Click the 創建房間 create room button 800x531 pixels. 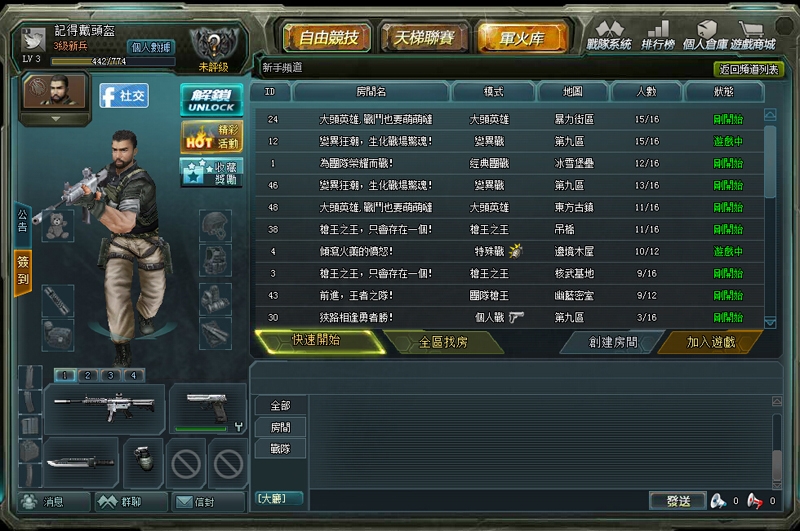612,342
